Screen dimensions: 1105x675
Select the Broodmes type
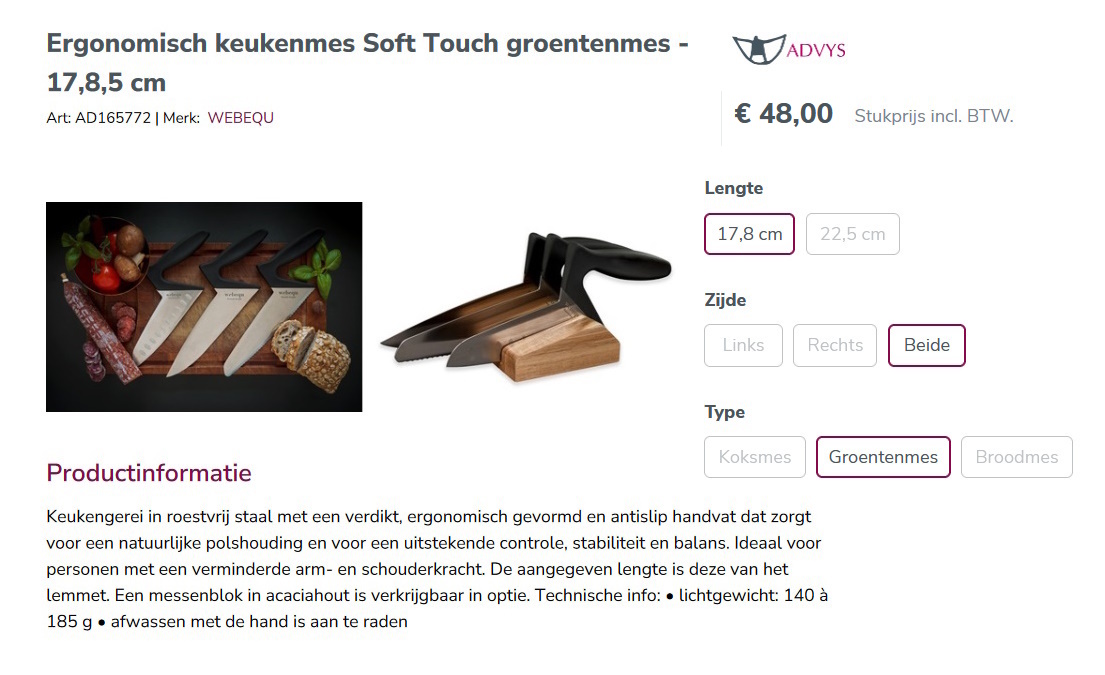coord(1016,457)
